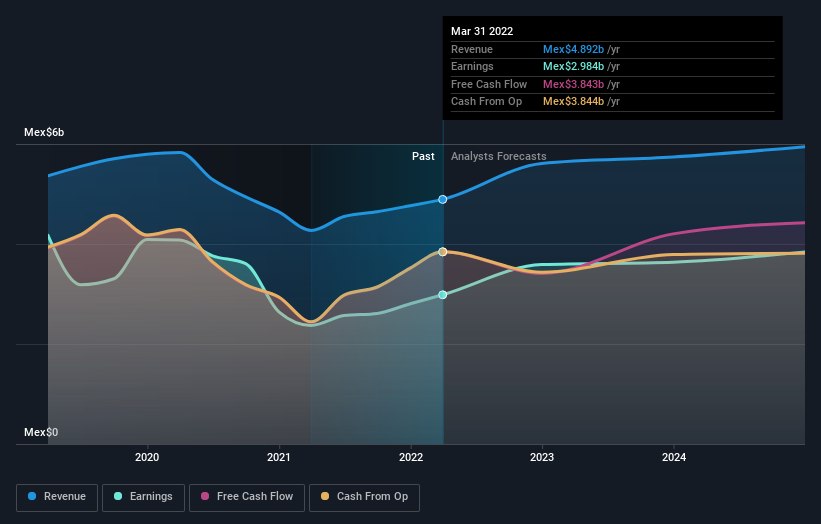
Task: Click the Mex$3.843b free cash flow value
Action: pyautogui.click(x=573, y=84)
